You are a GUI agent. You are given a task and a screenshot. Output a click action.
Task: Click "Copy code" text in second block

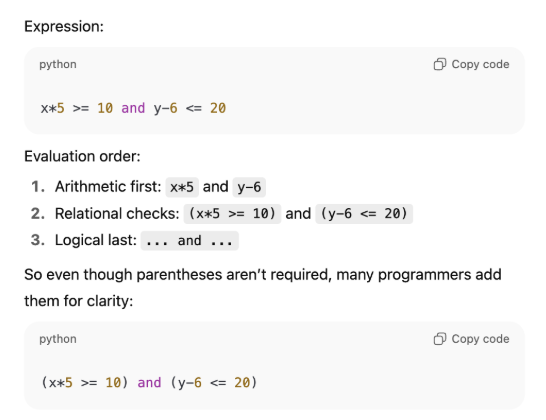point(480,339)
